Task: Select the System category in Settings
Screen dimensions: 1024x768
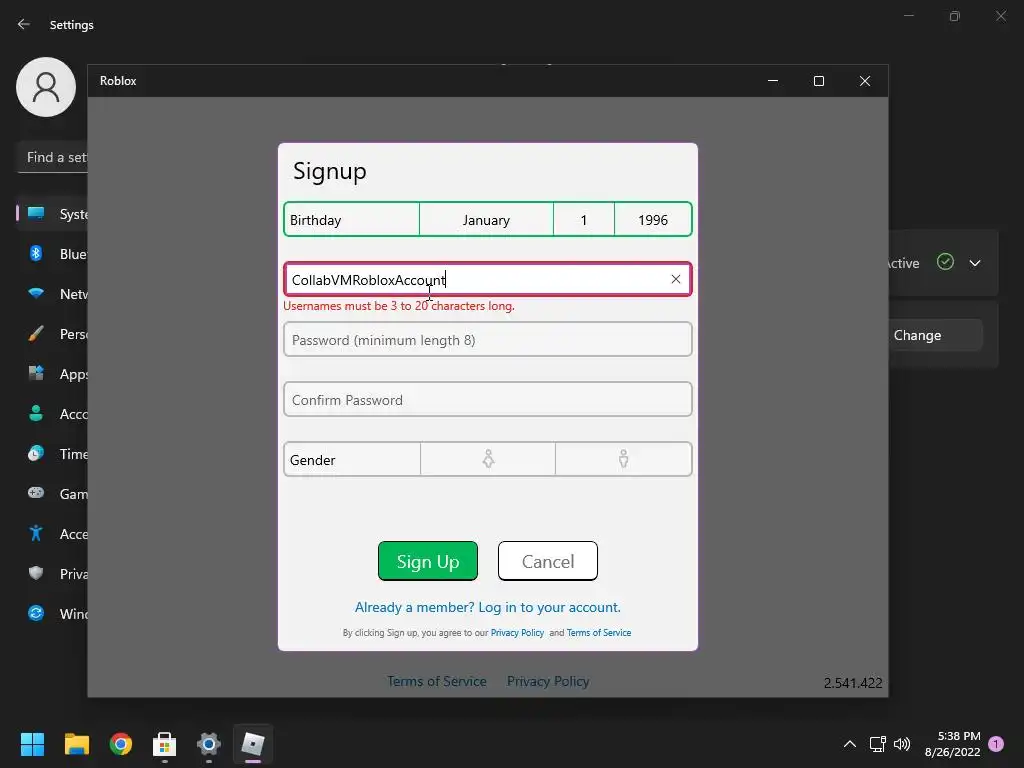Action: [52, 214]
